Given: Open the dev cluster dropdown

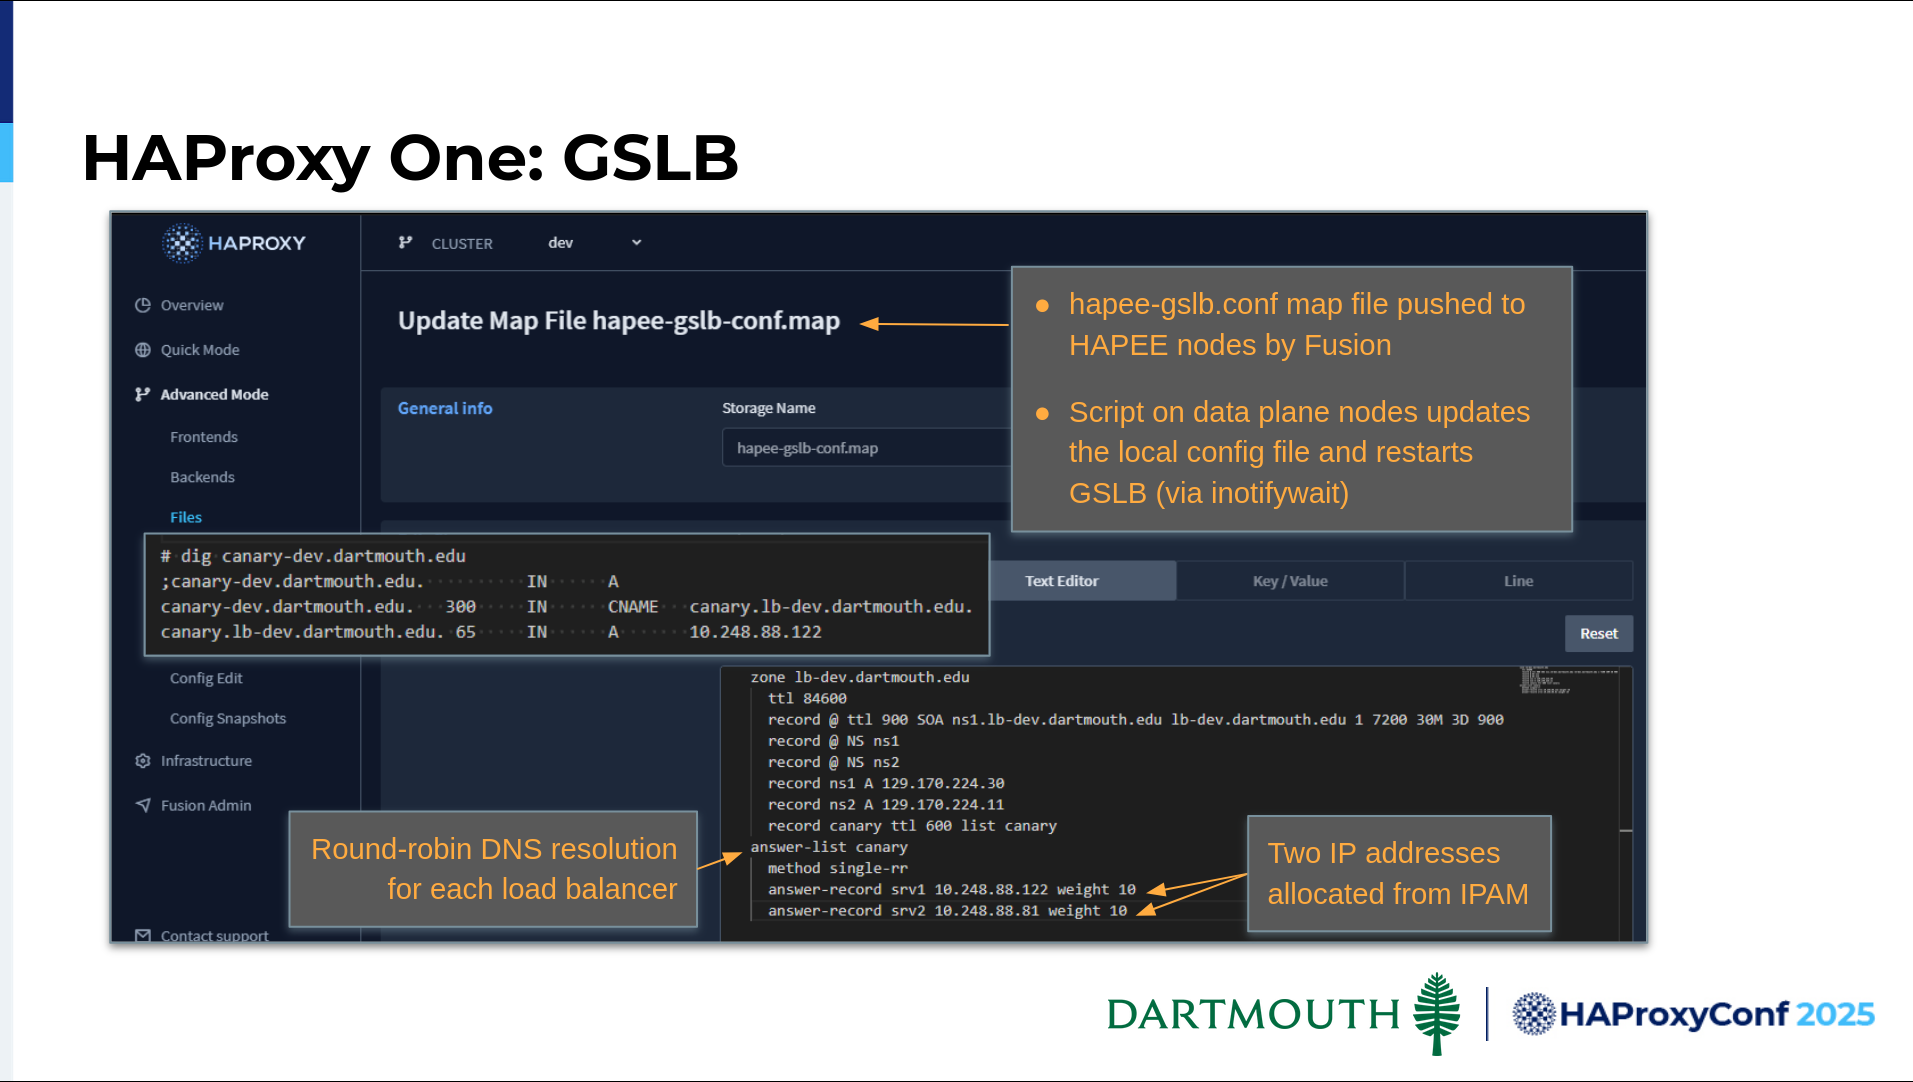Looking at the screenshot, I should (594, 243).
